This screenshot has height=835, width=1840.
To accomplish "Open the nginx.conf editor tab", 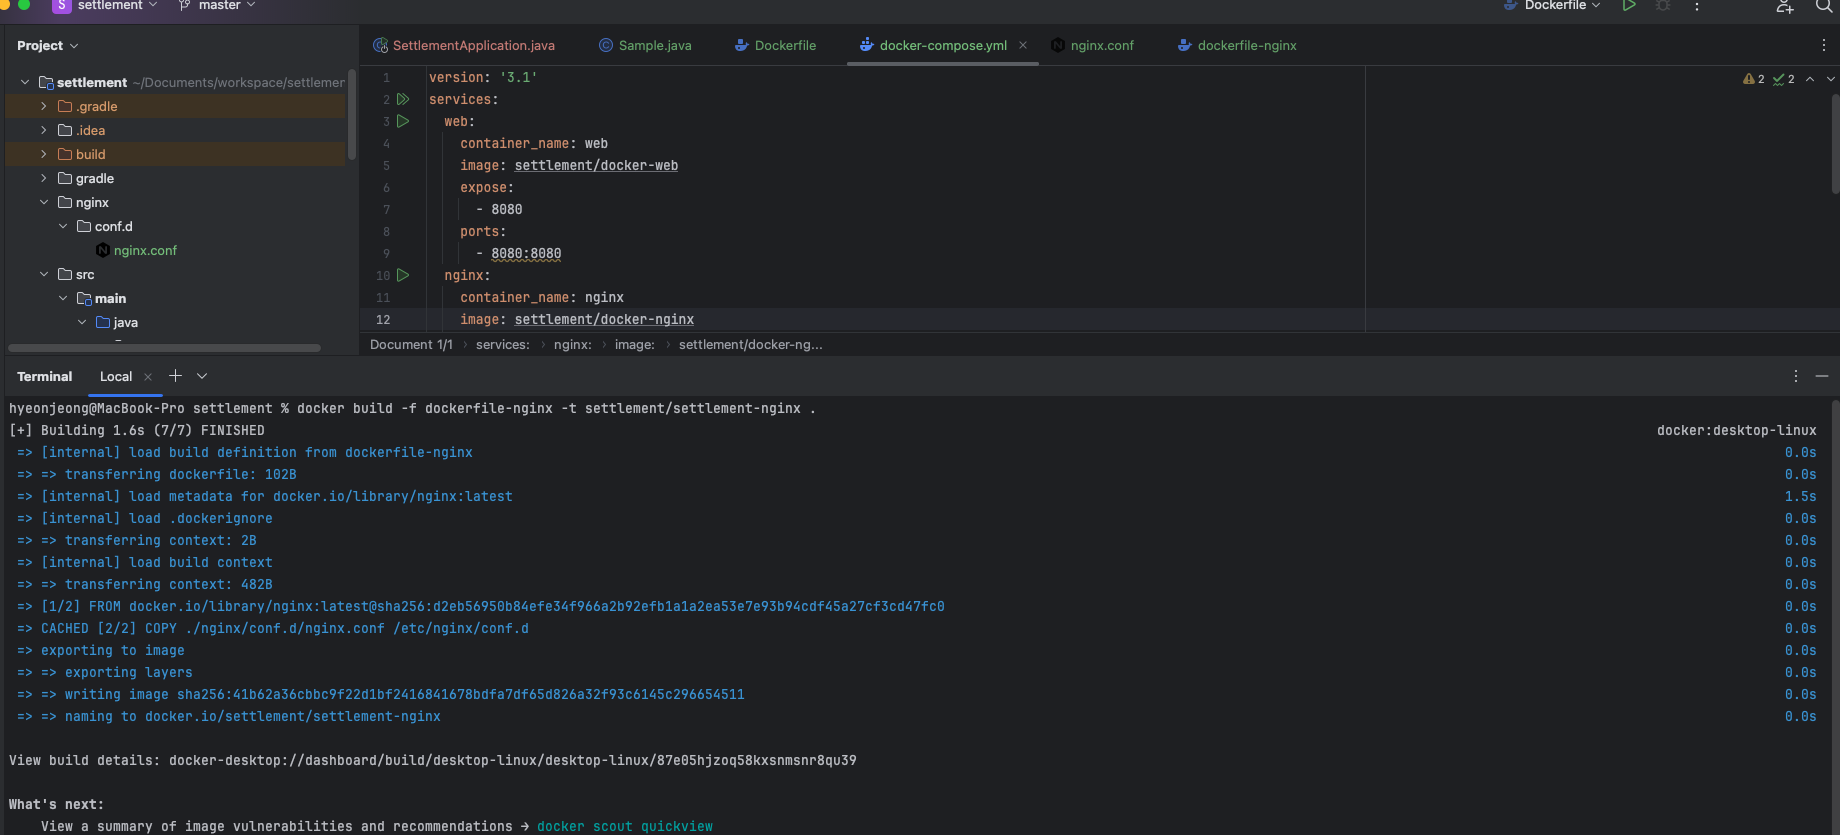I will click(x=1092, y=45).
